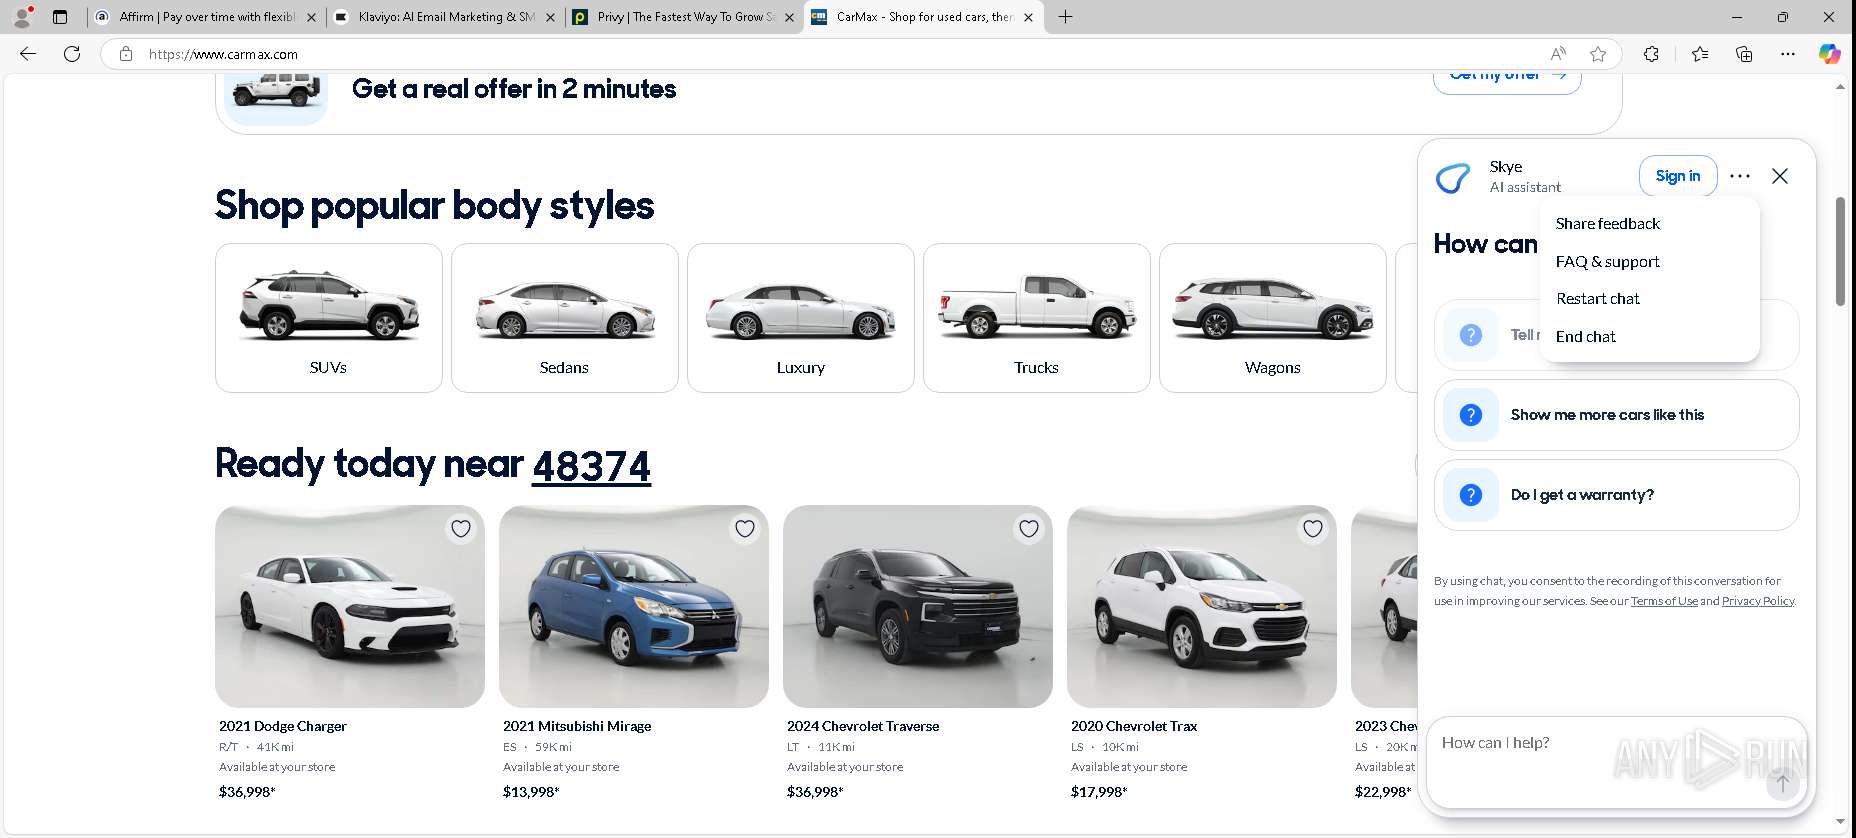Open the Privacy Policy link
This screenshot has width=1856, height=838.
pos(1758,601)
